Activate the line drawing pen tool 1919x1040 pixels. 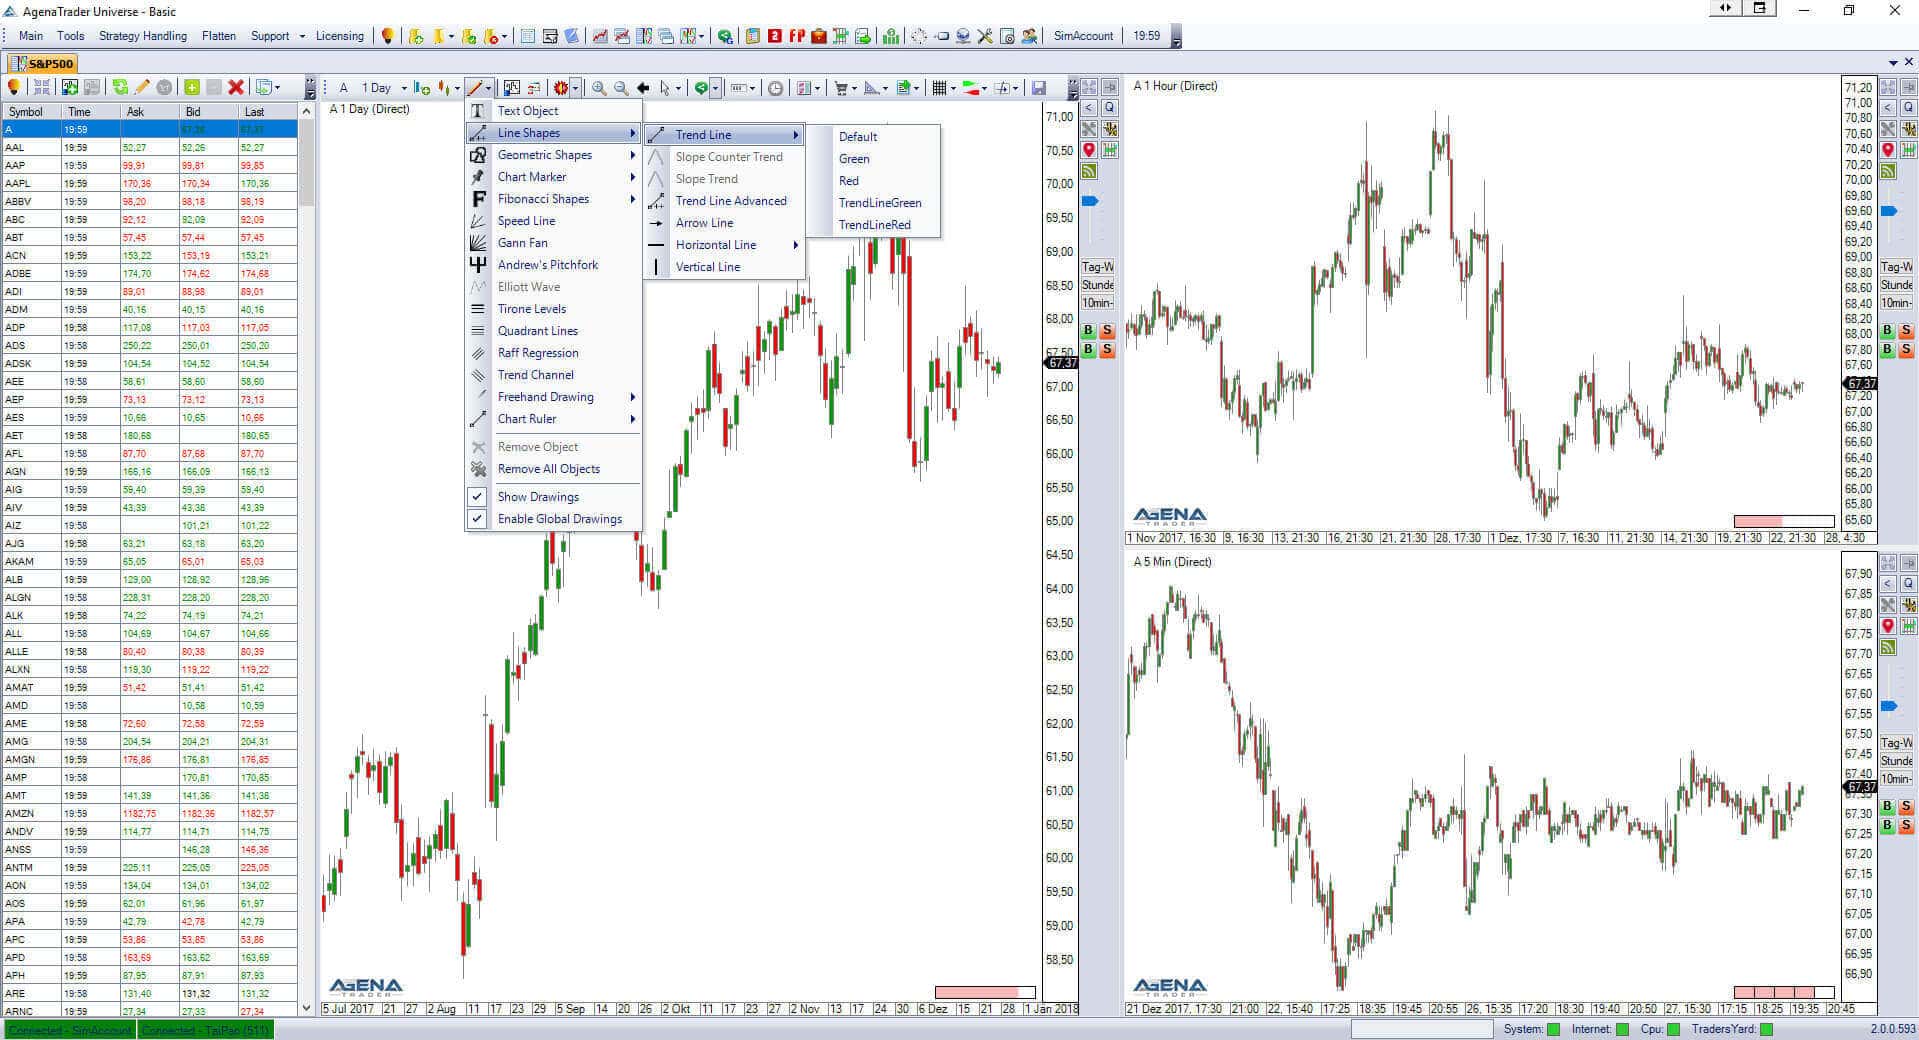477,88
